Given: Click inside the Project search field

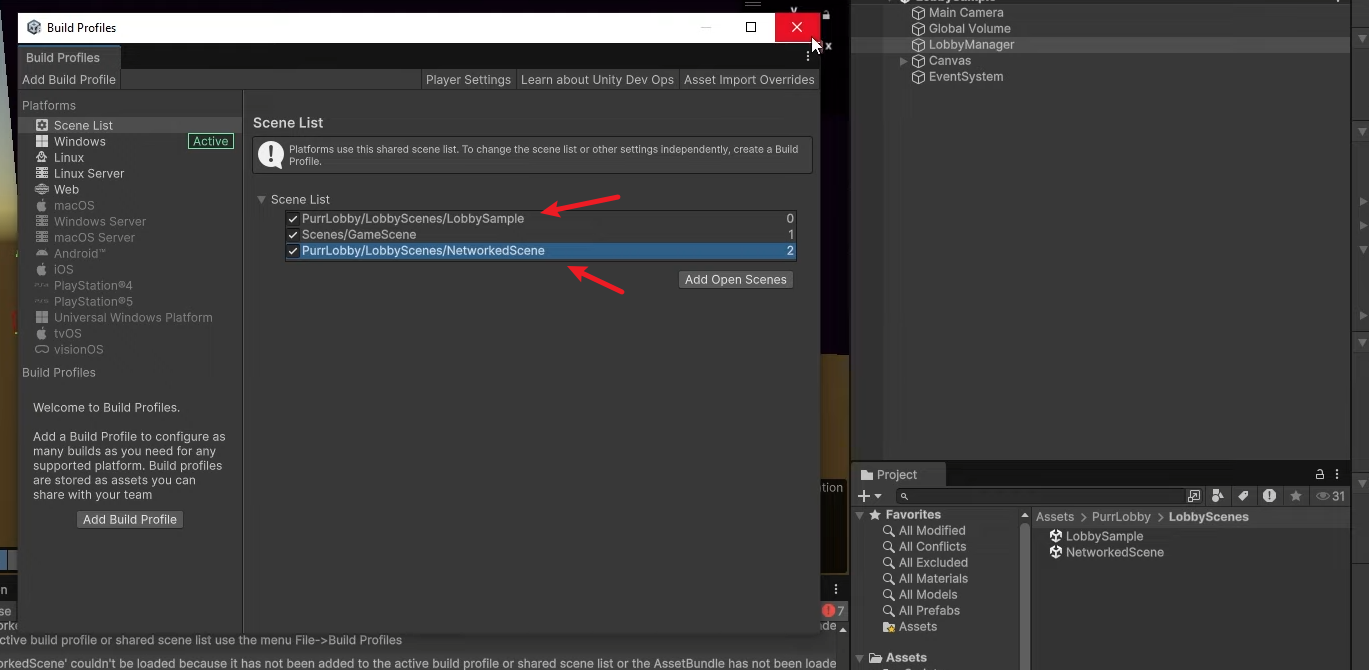Looking at the screenshot, I should (x=1040, y=496).
